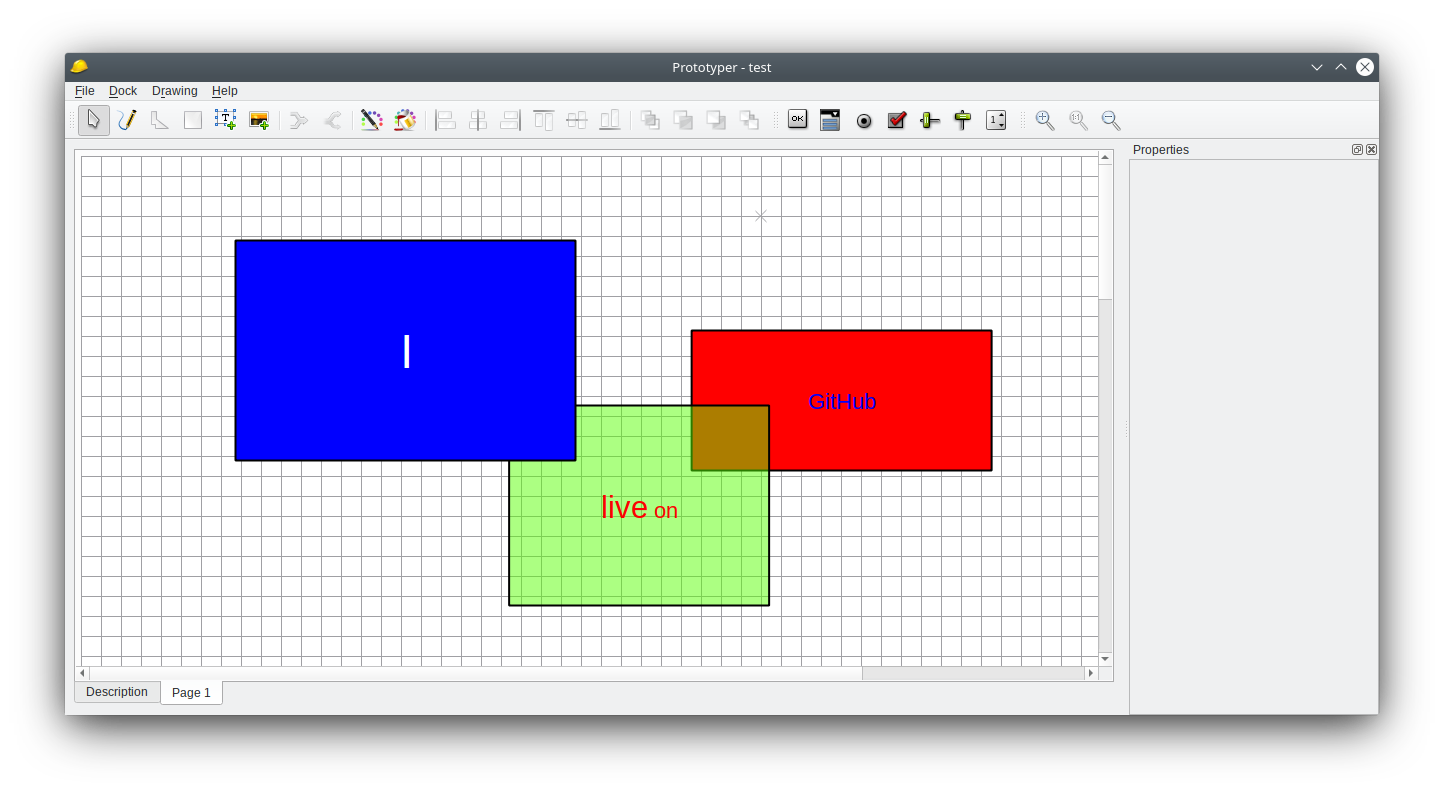Click the 'GitHub' text label
Viewport: 1444px width, 792px height.
842,402
